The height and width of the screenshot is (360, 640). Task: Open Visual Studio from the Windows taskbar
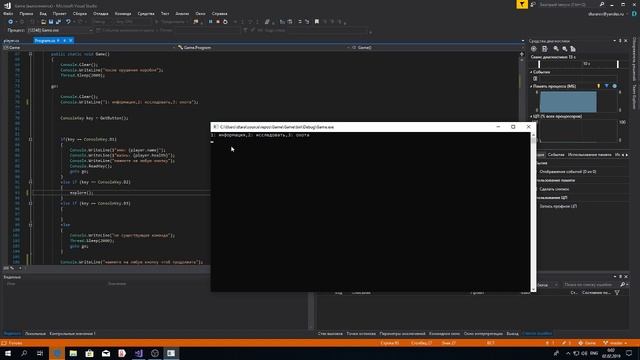click(x=138, y=353)
